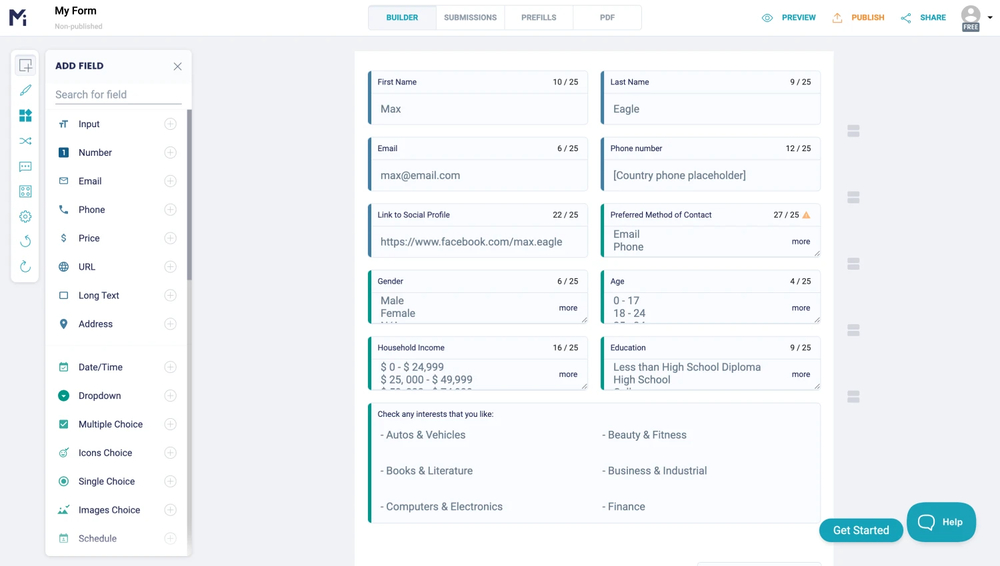The height and width of the screenshot is (566, 1000).
Task: Click the Publish button
Action: tap(858, 18)
